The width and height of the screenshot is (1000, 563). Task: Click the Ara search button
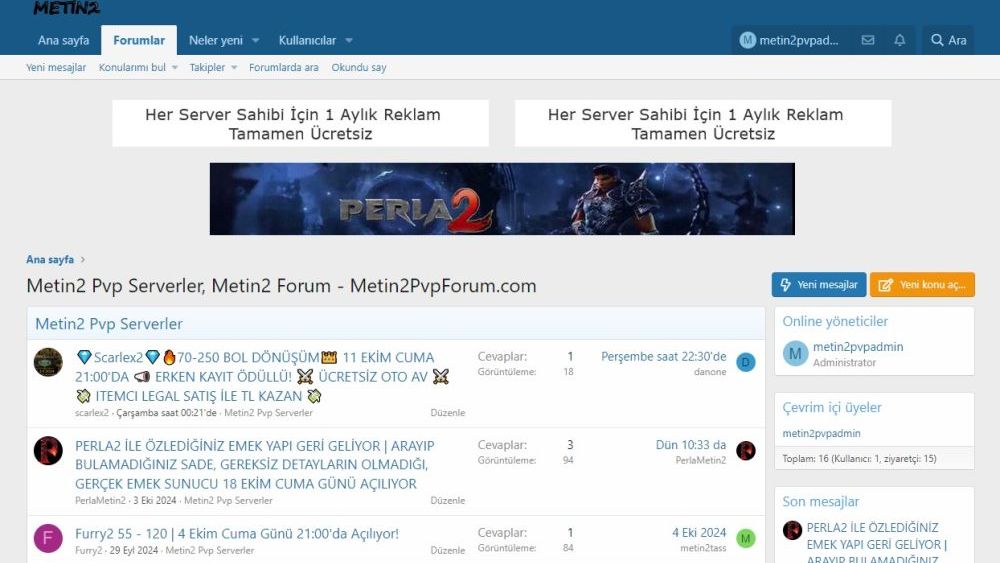pos(948,40)
